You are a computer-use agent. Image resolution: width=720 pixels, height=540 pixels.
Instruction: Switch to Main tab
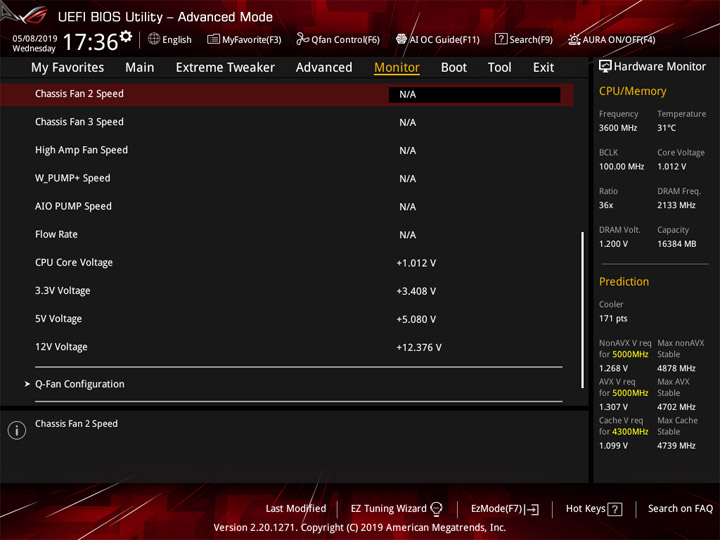point(140,68)
